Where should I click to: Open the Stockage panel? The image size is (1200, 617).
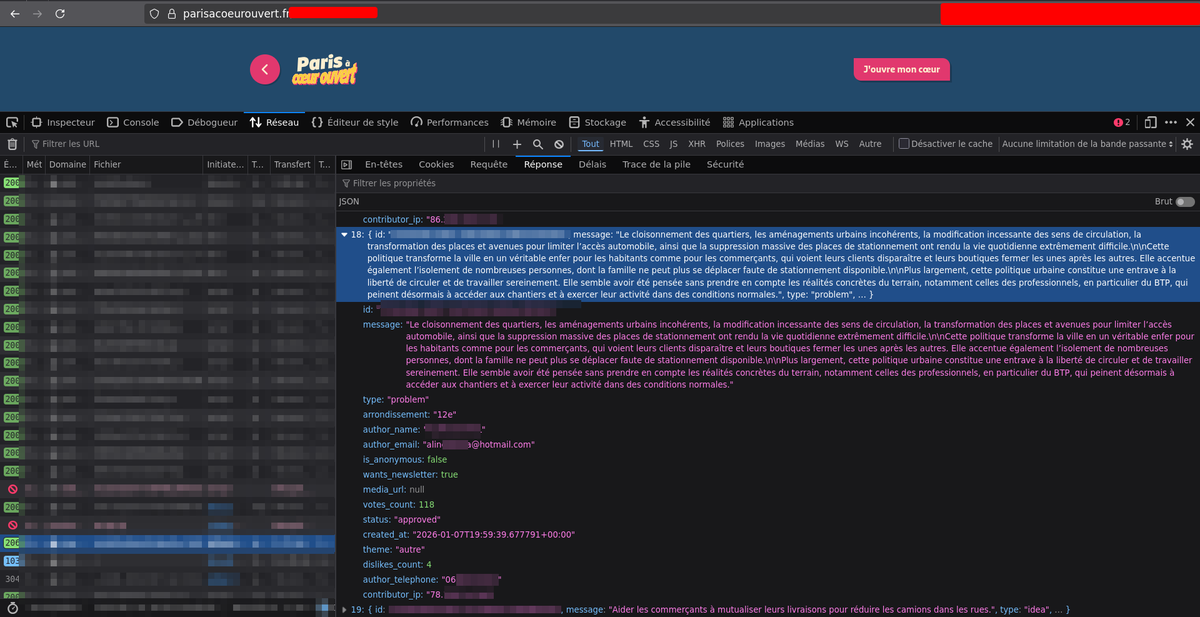tap(597, 122)
